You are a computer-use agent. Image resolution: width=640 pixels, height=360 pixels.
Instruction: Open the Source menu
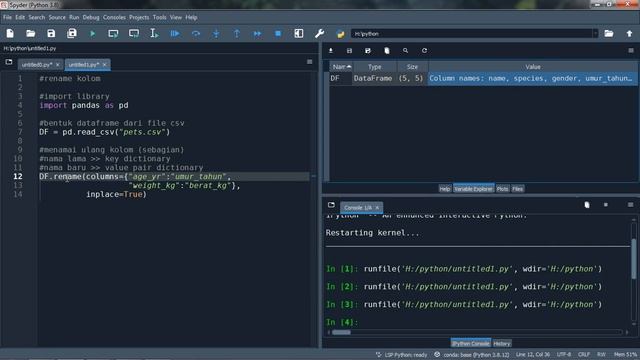57,17
